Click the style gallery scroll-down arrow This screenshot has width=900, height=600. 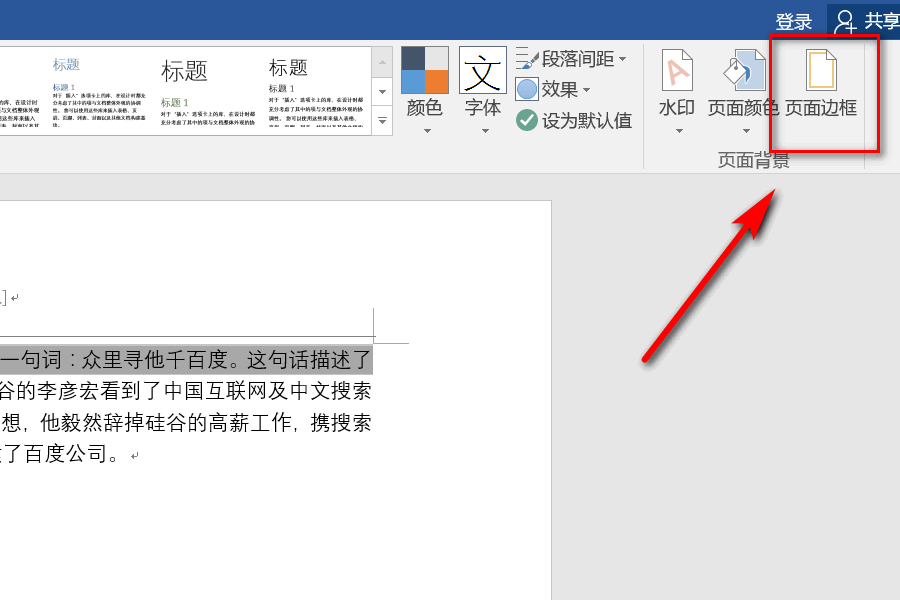[382, 92]
